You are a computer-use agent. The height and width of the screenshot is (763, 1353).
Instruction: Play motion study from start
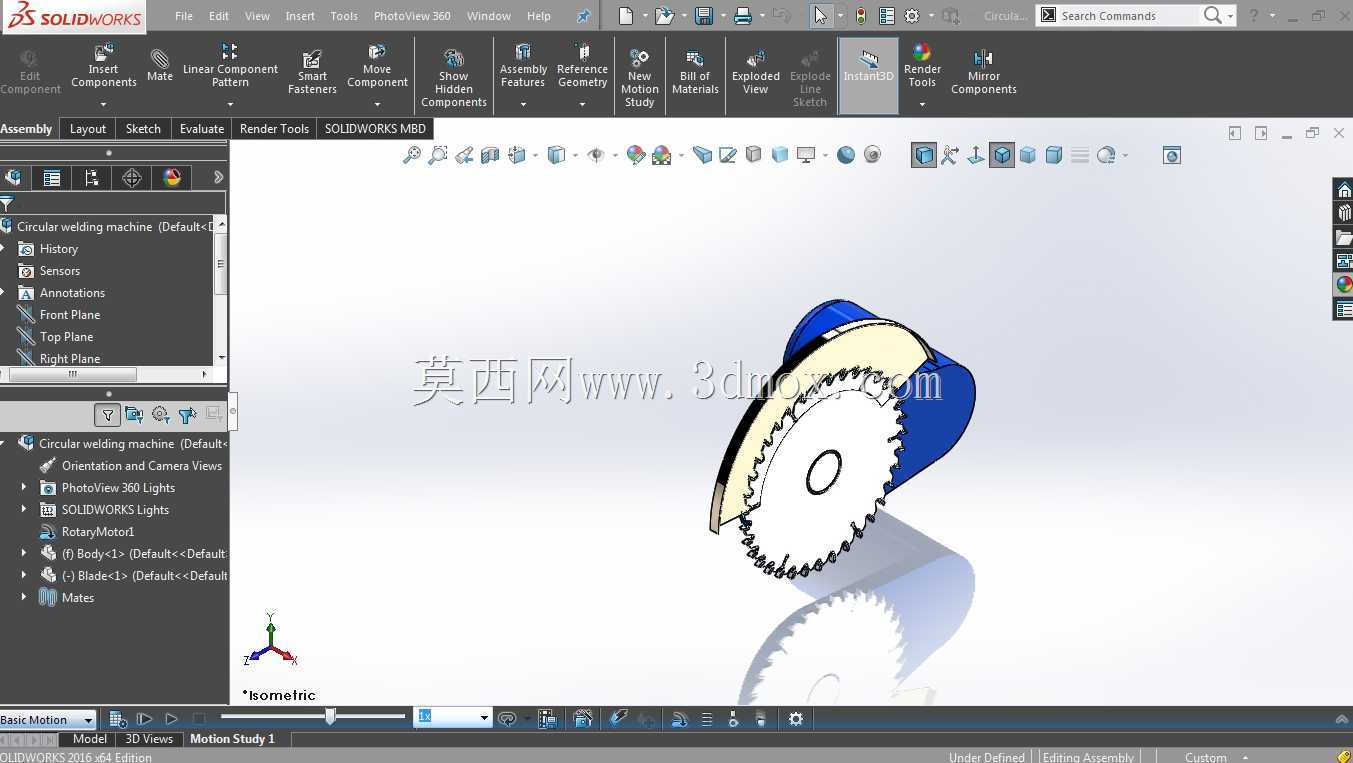point(144,719)
